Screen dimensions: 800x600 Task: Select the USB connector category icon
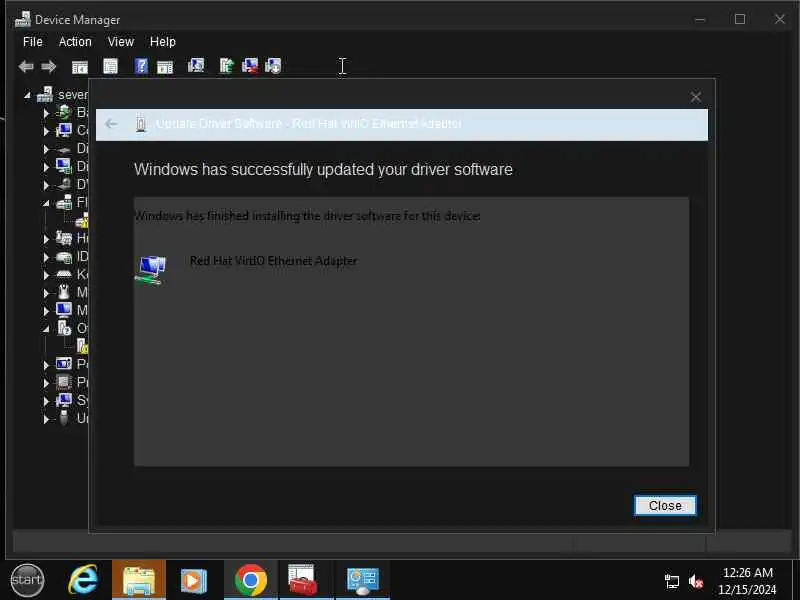point(64,418)
